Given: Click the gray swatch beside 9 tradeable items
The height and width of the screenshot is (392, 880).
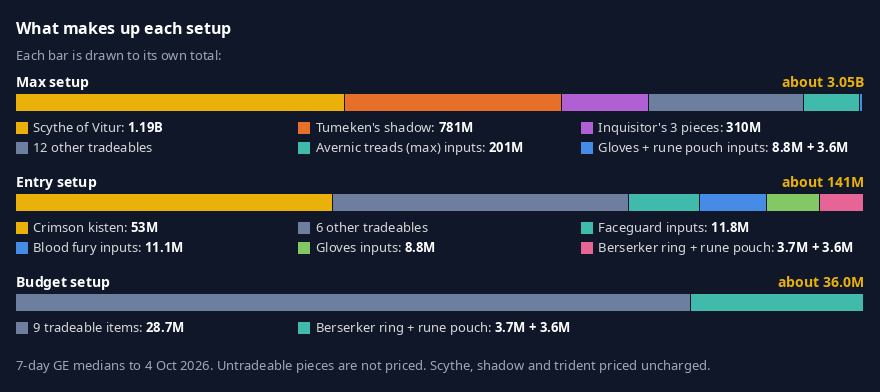Looking at the screenshot, I should (22, 328).
